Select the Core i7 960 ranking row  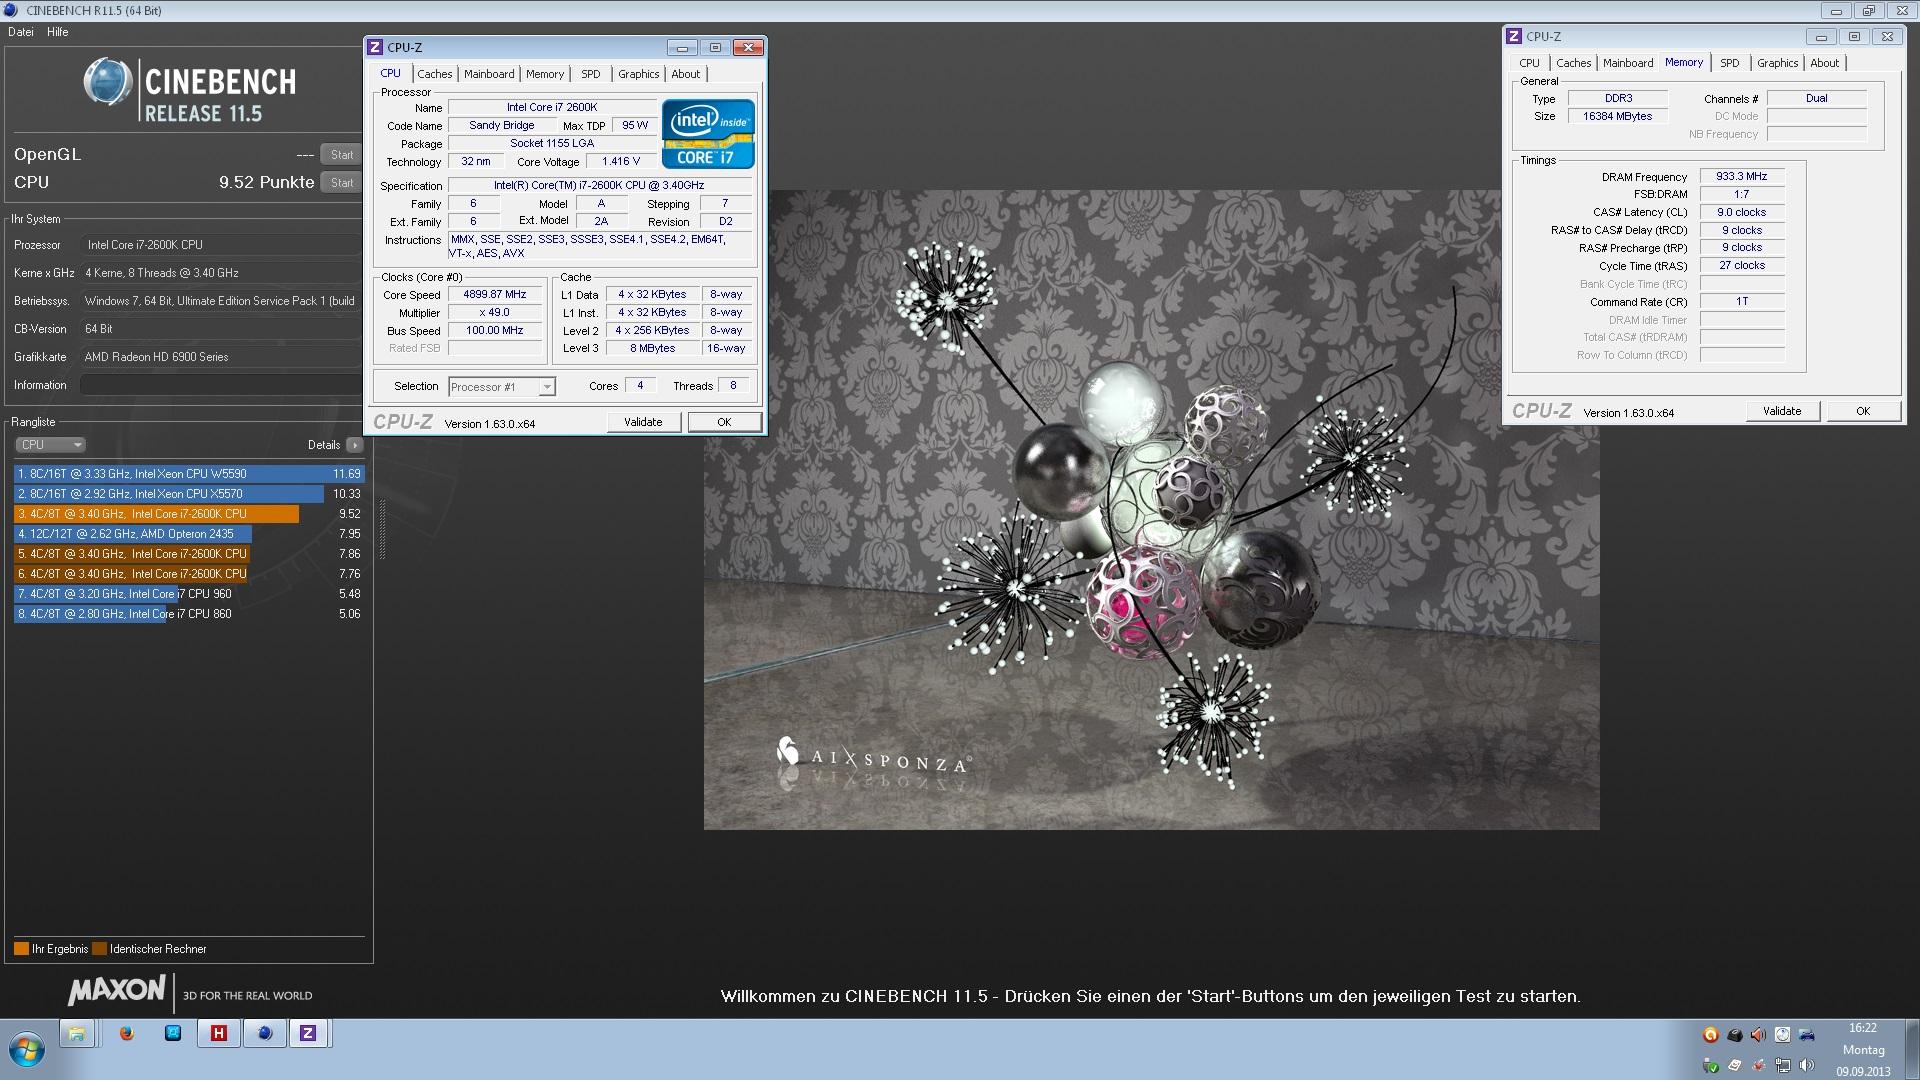tap(189, 594)
